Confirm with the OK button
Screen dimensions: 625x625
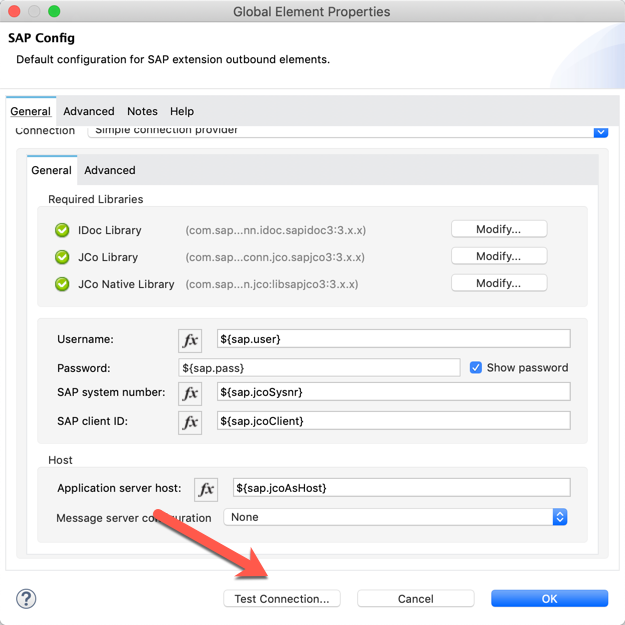(549, 599)
